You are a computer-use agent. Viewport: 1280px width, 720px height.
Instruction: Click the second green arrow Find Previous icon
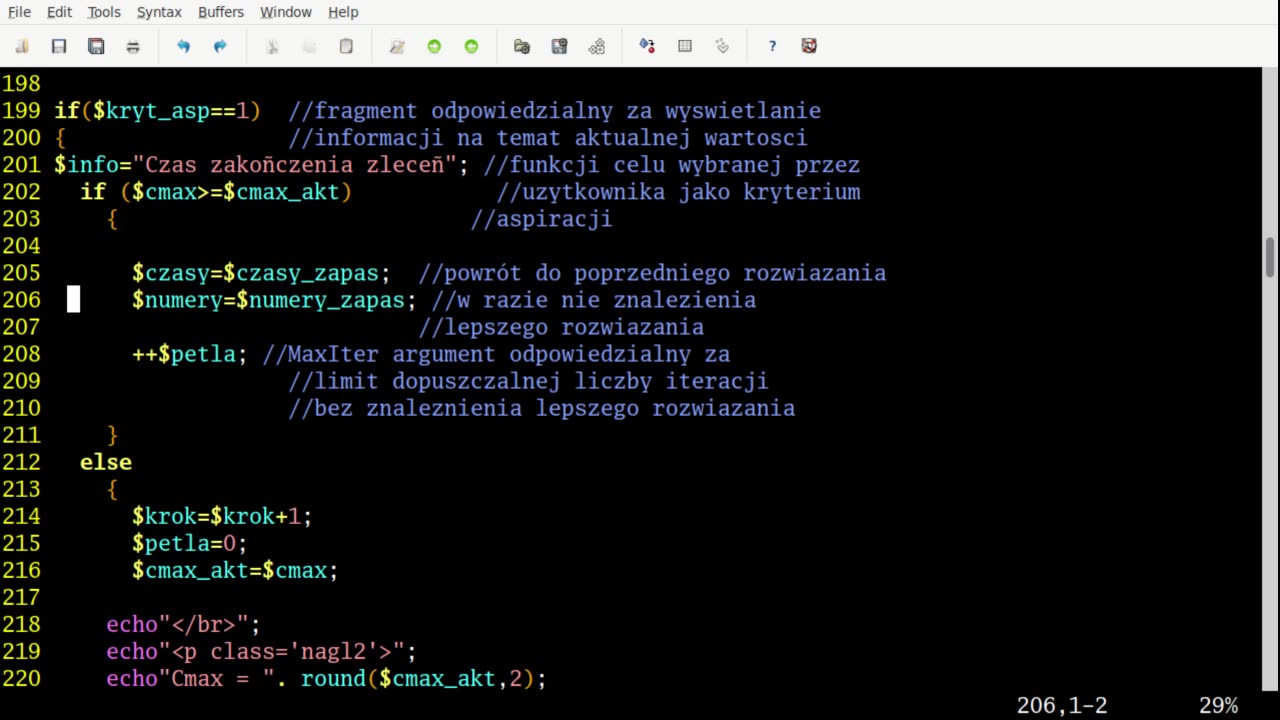tap(471, 46)
